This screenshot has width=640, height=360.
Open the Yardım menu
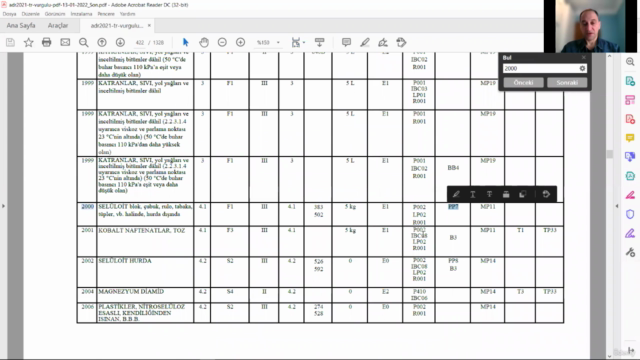127,14
